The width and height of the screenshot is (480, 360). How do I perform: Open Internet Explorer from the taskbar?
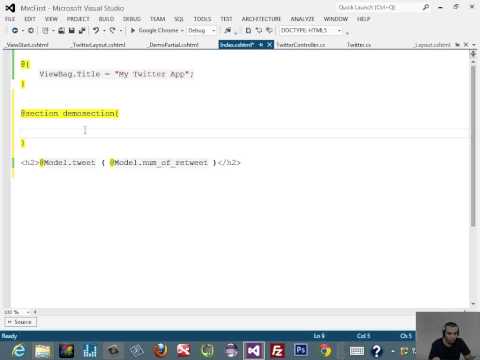[18, 351]
